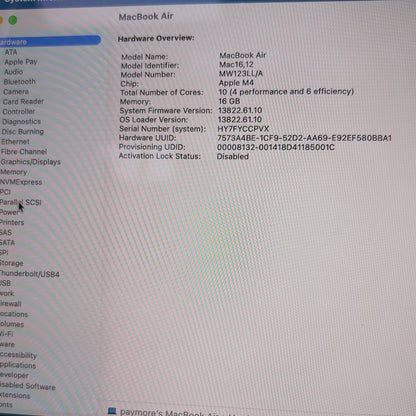
Task: Open Graphics/Displays section
Action: pos(31,162)
